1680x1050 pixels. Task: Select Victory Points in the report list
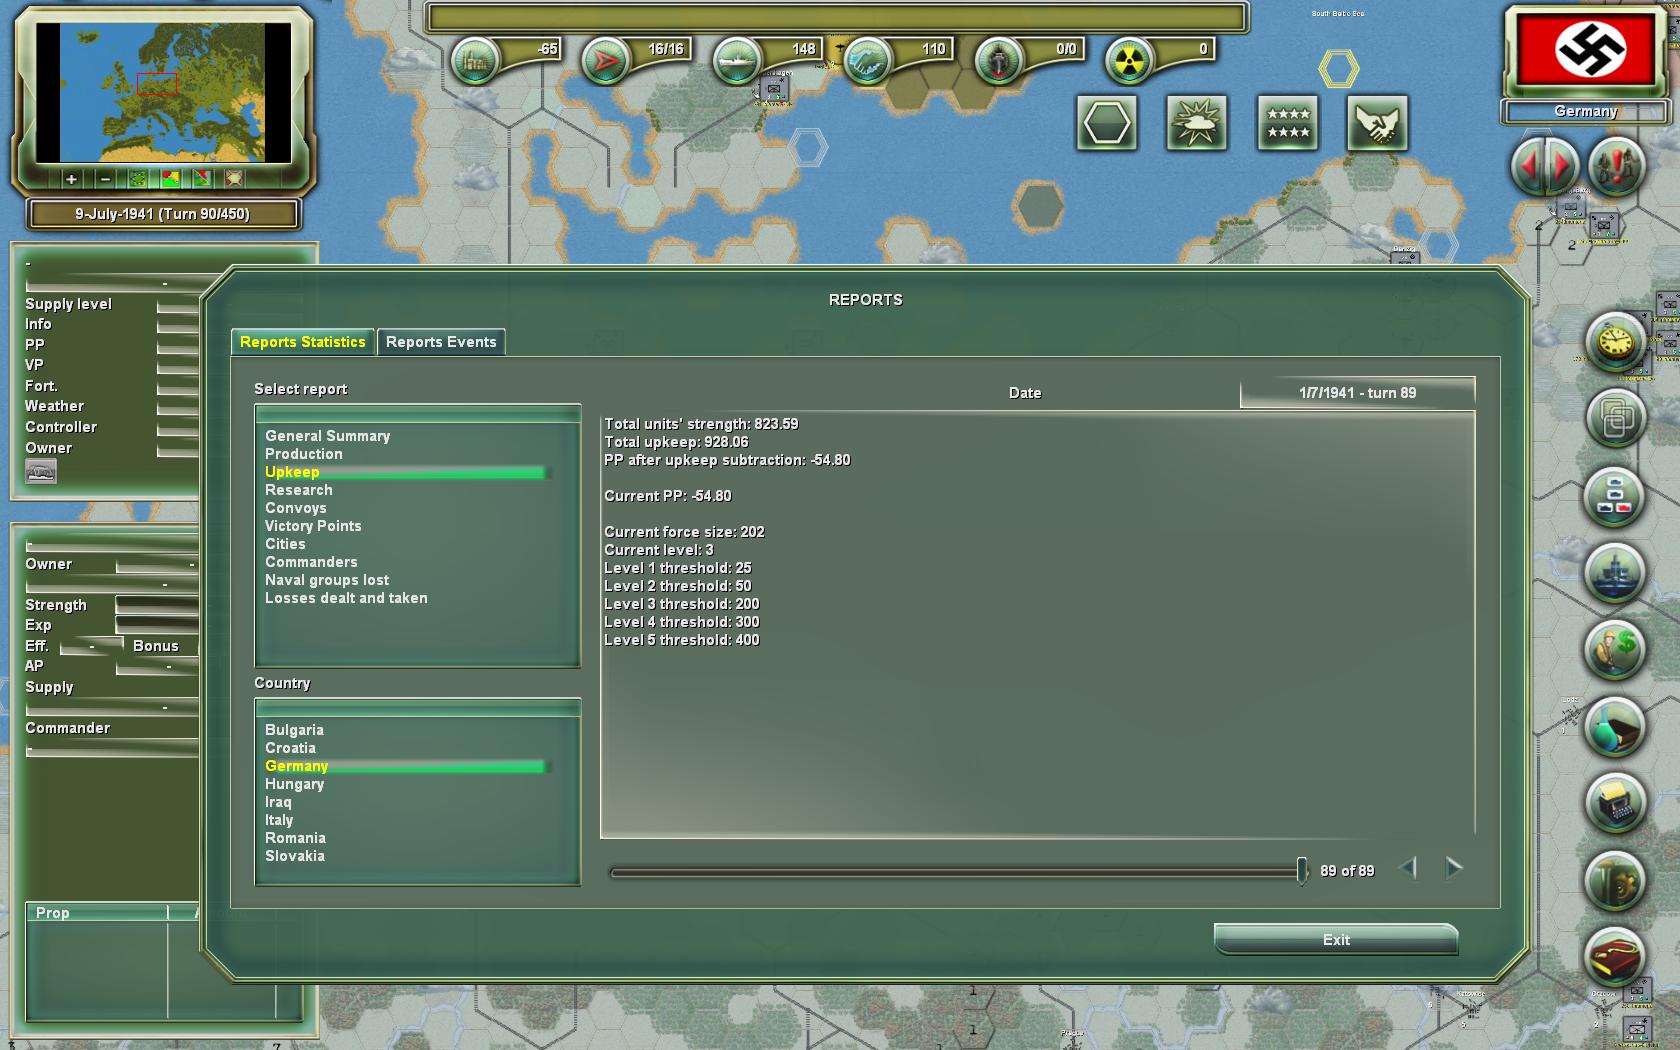click(x=312, y=525)
